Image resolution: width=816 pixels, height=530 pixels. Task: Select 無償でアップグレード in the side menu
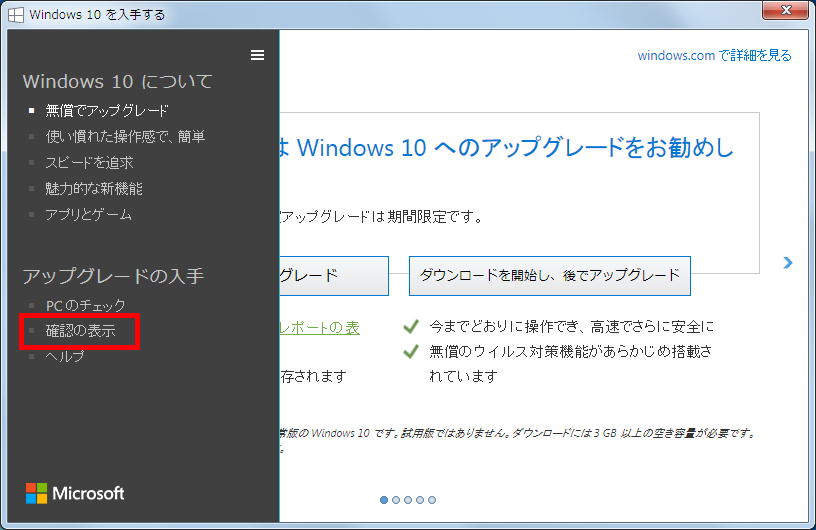pyautogui.click(x=107, y=110)
